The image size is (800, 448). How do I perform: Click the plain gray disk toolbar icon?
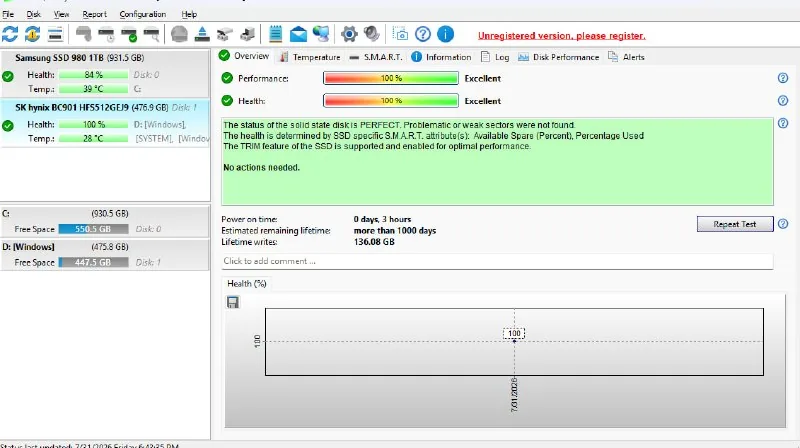[x=83, y=34]
